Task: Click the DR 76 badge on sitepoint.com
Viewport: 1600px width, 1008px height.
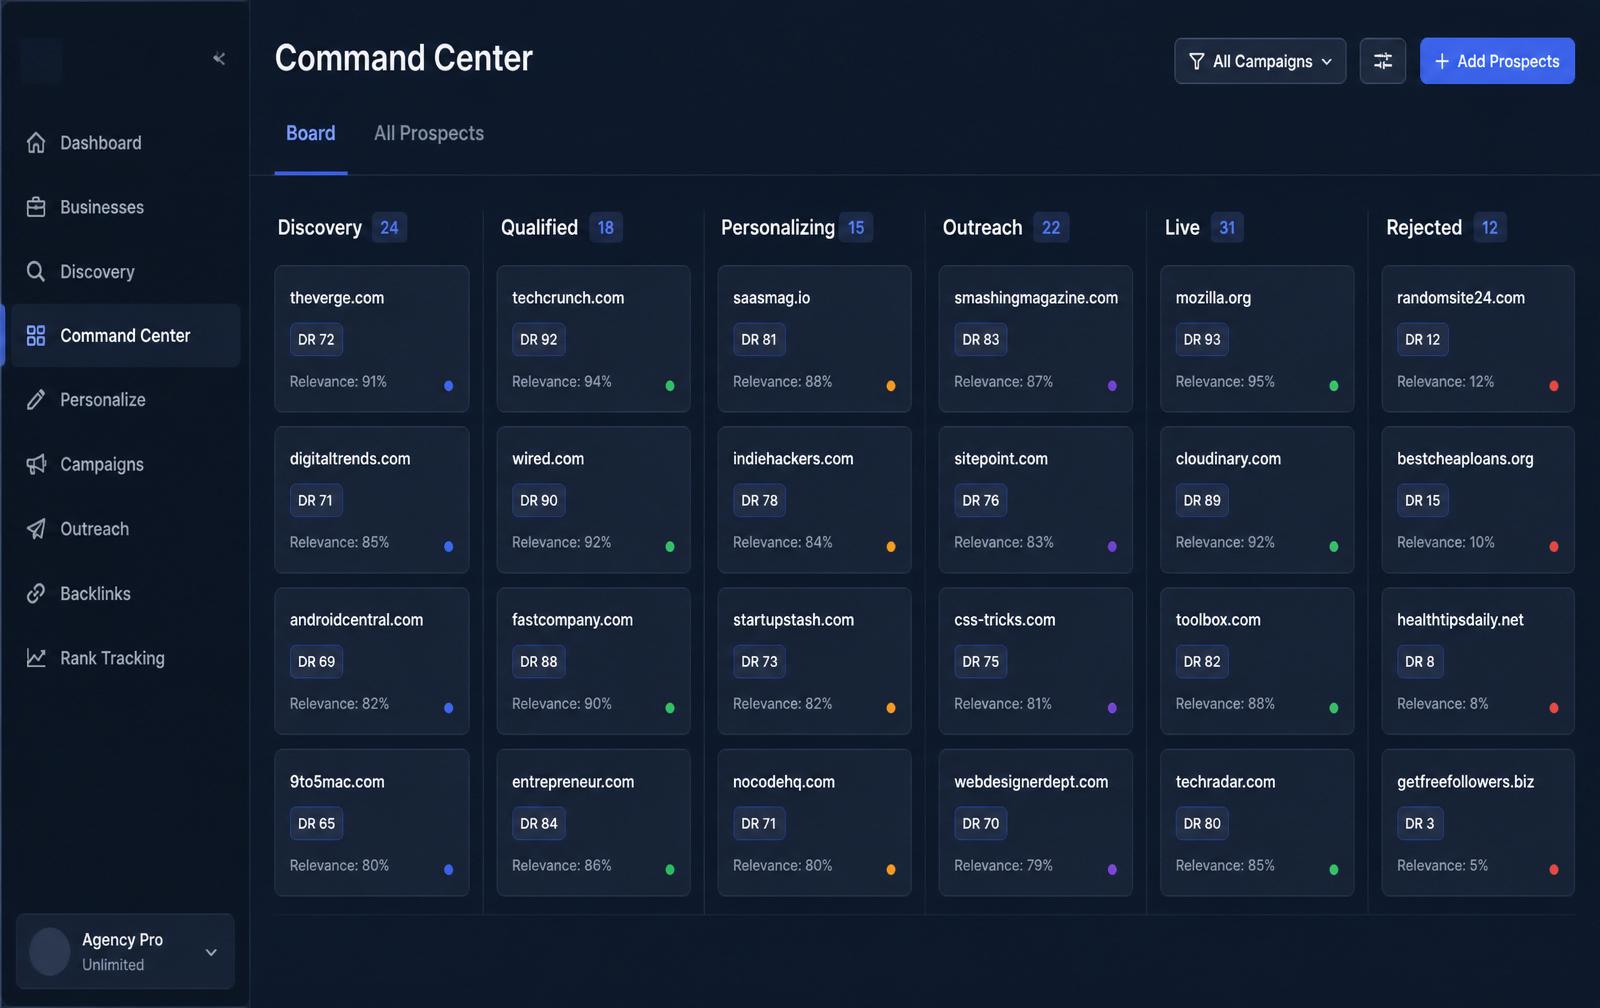Action: [981, 501]
